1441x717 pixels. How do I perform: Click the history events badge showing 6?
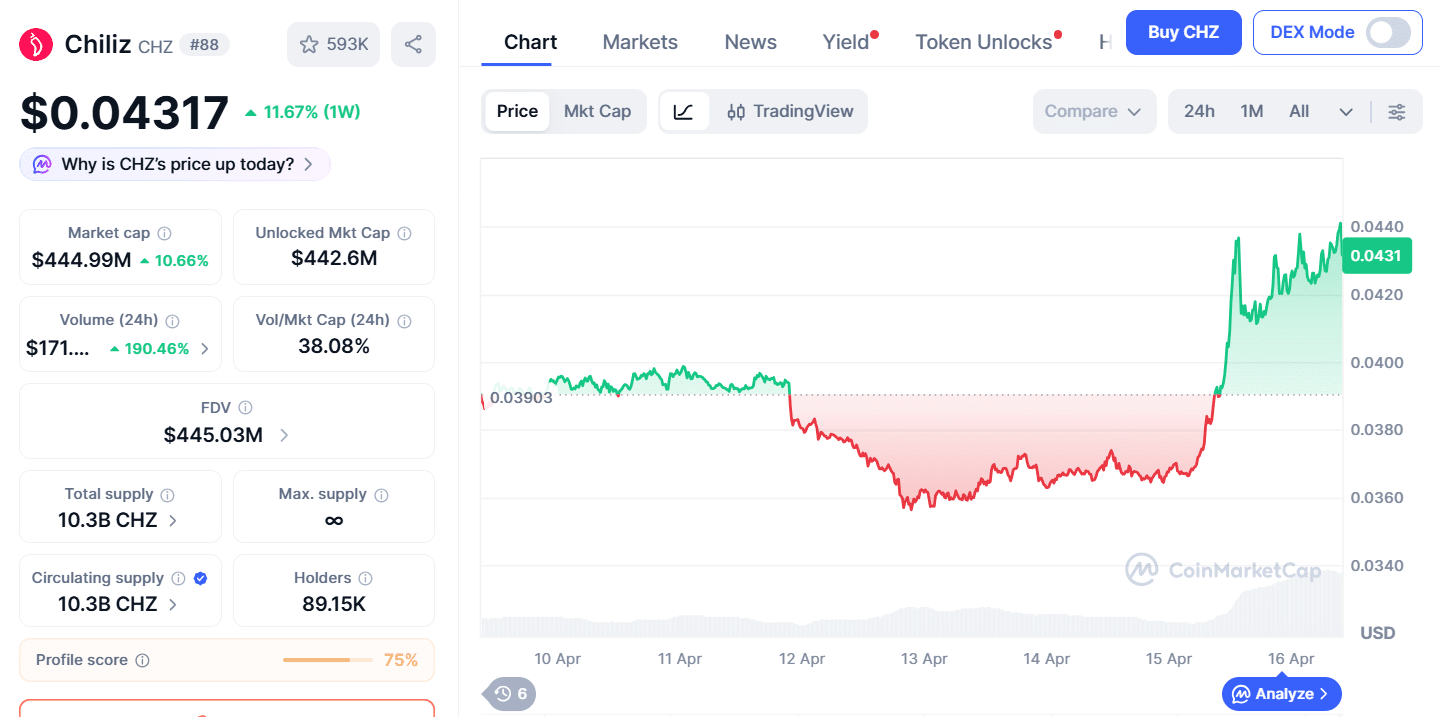point(510,693)
